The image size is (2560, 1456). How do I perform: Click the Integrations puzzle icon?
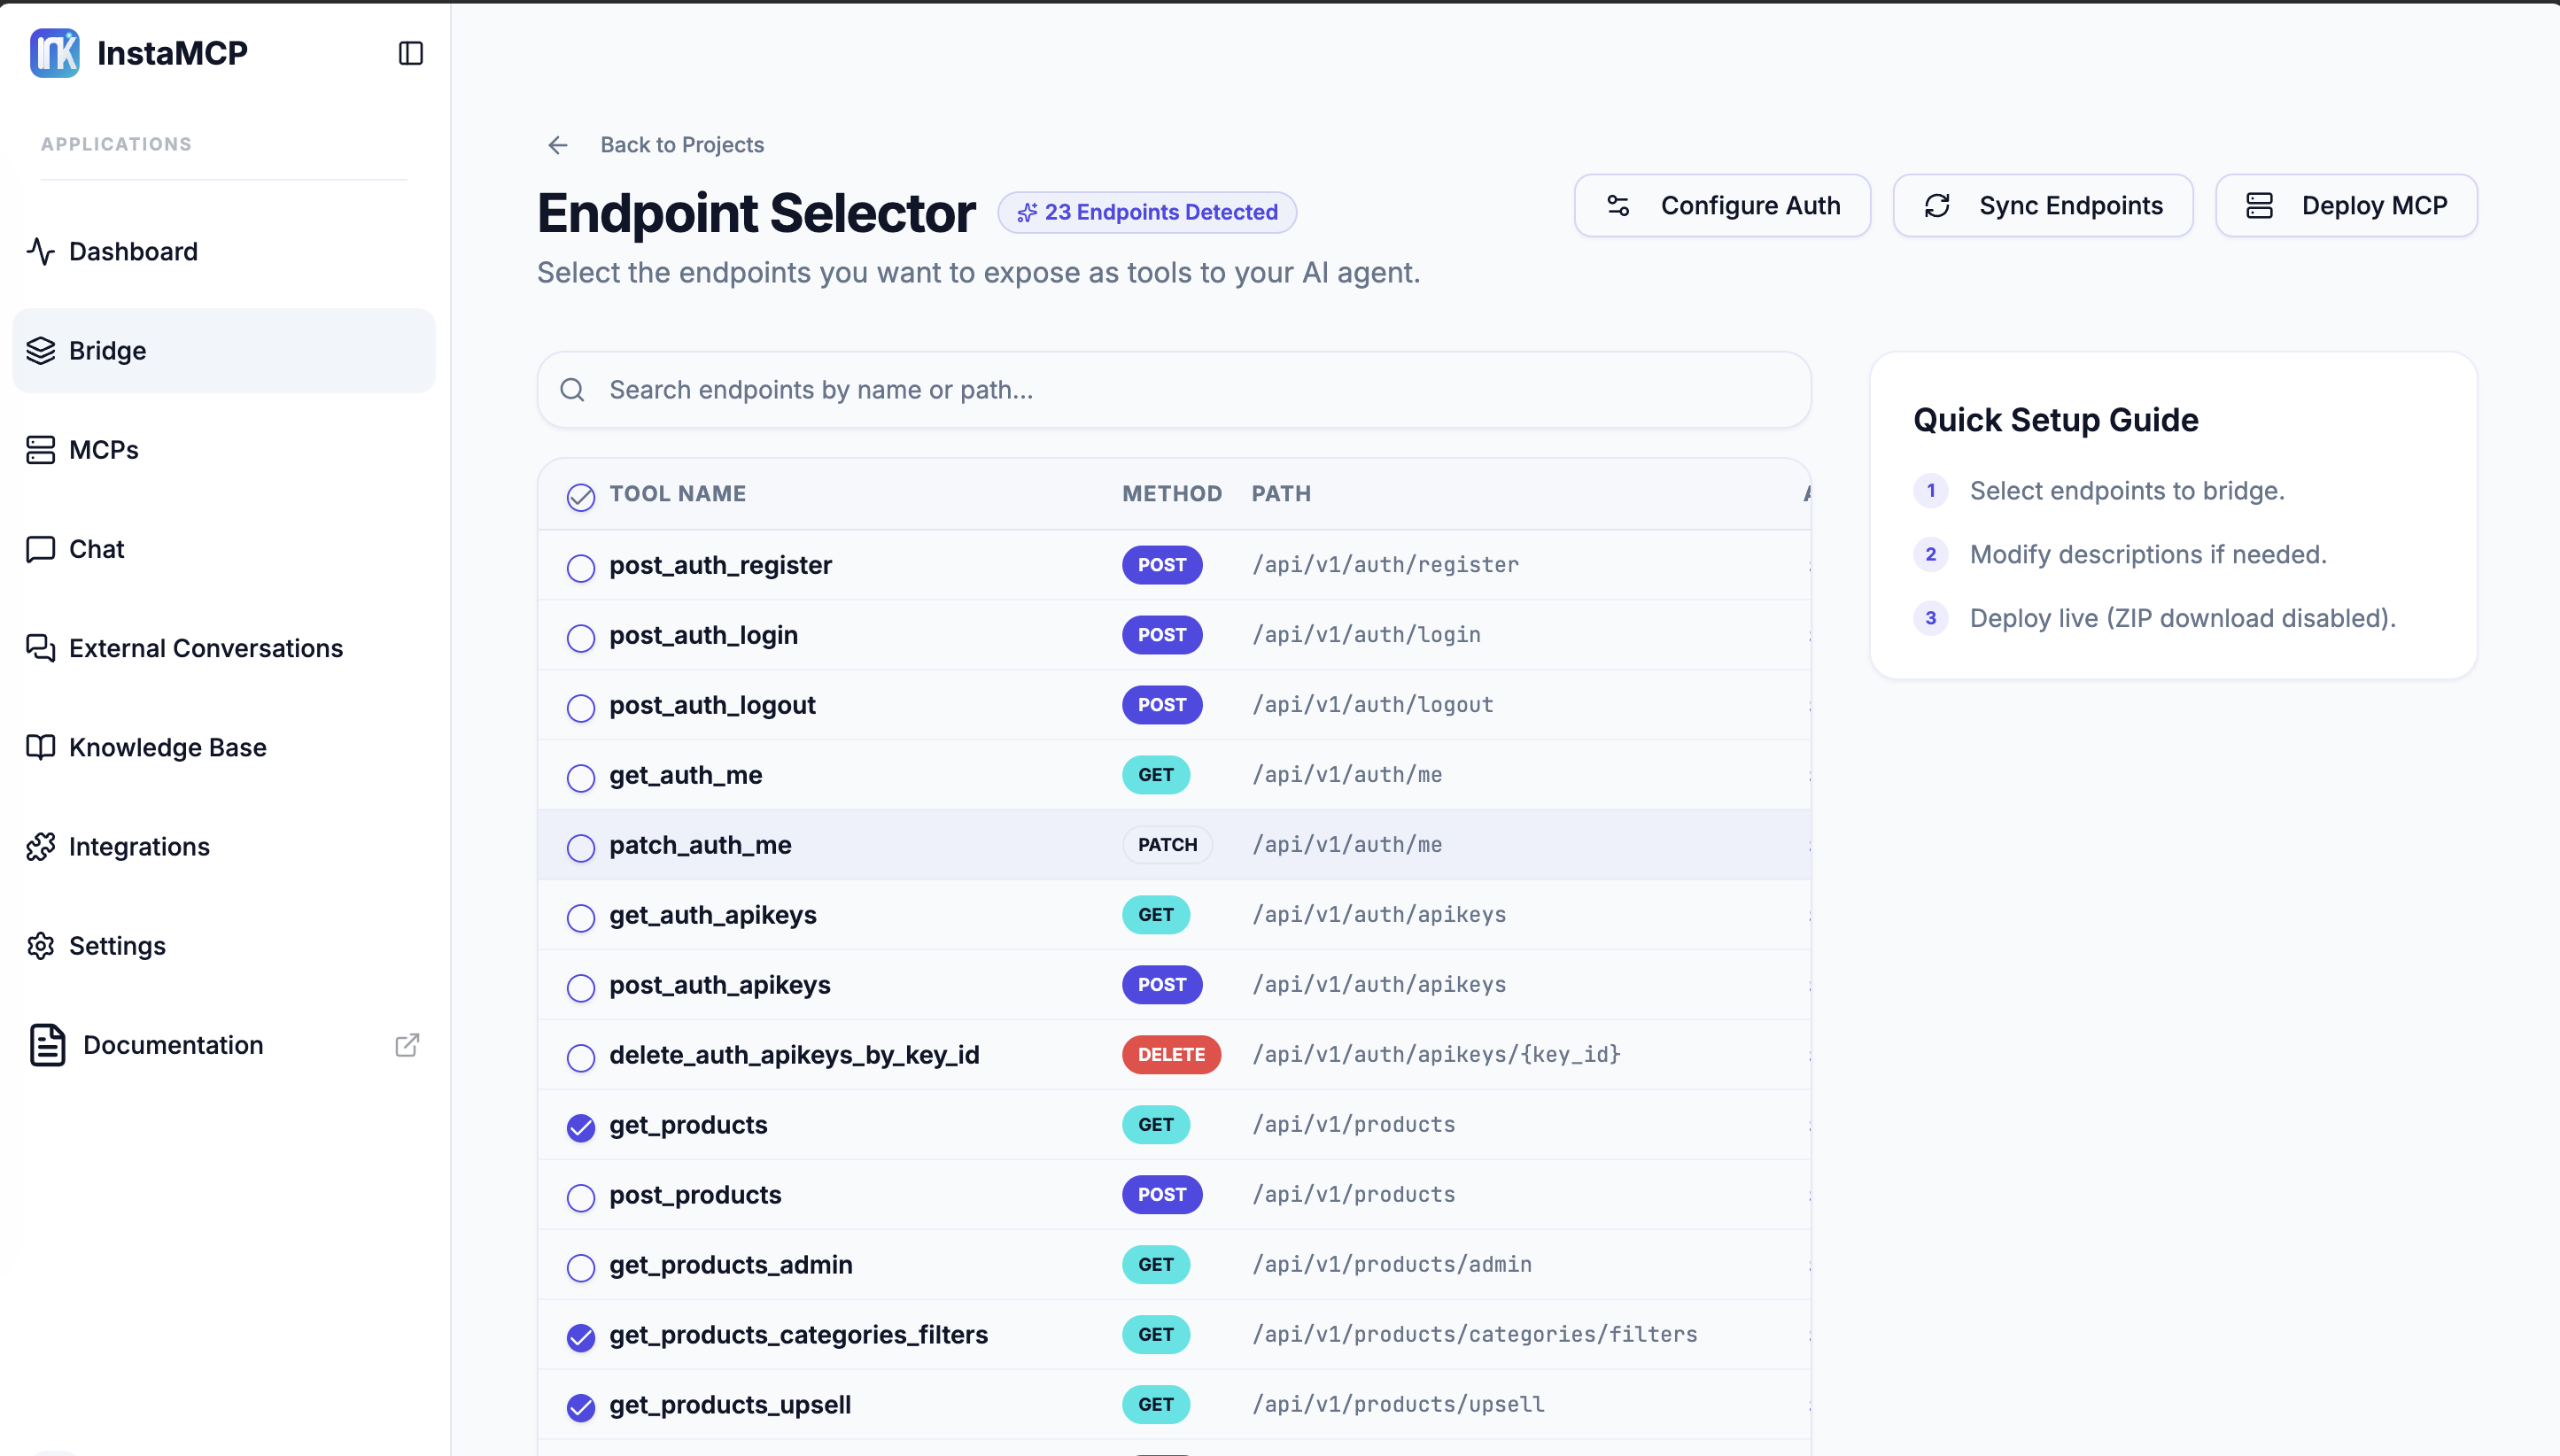click(x=41, y=847)
